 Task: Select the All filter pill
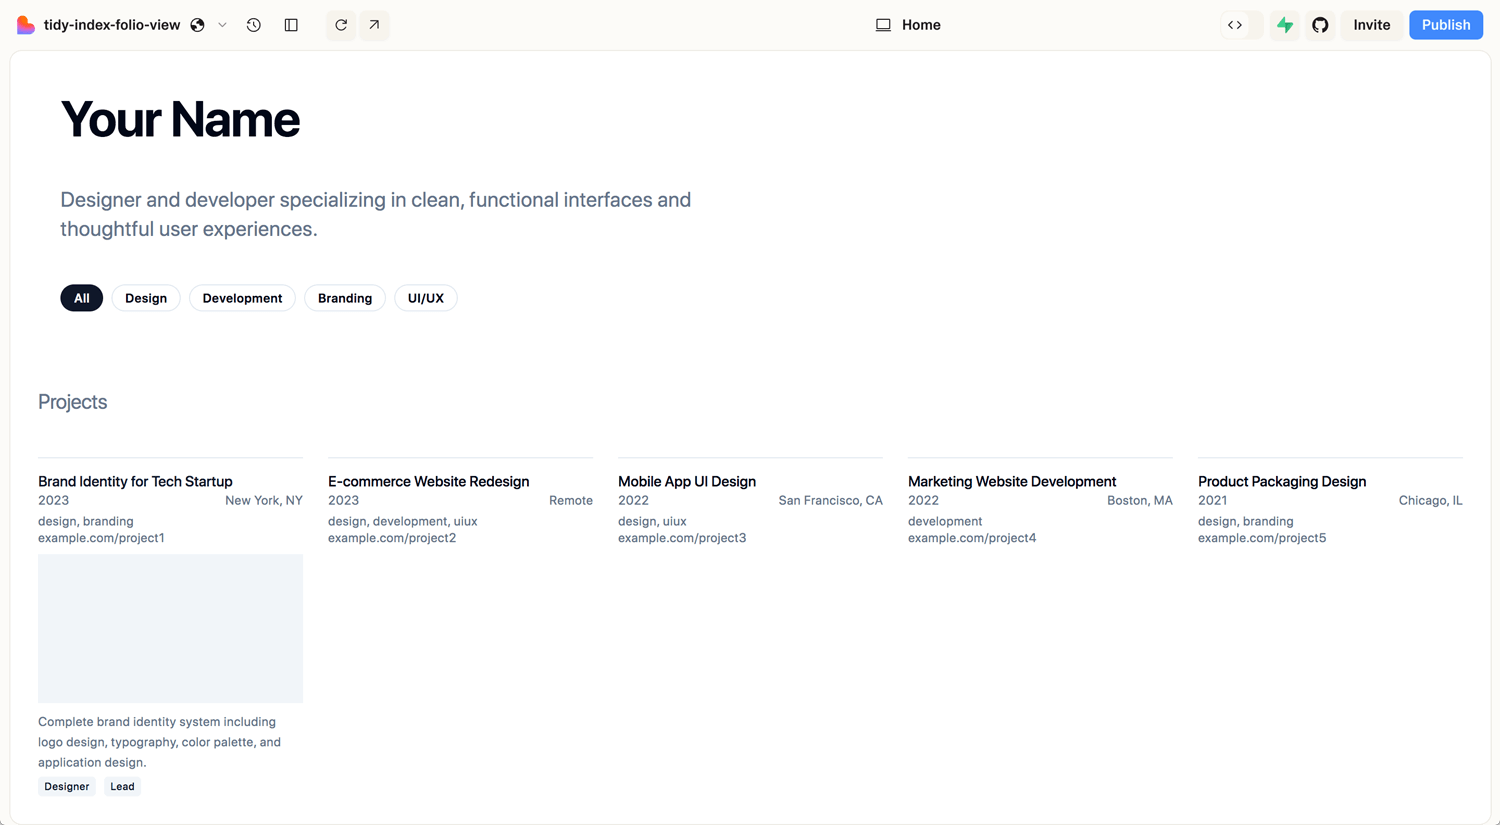click(x=82, y=298)
